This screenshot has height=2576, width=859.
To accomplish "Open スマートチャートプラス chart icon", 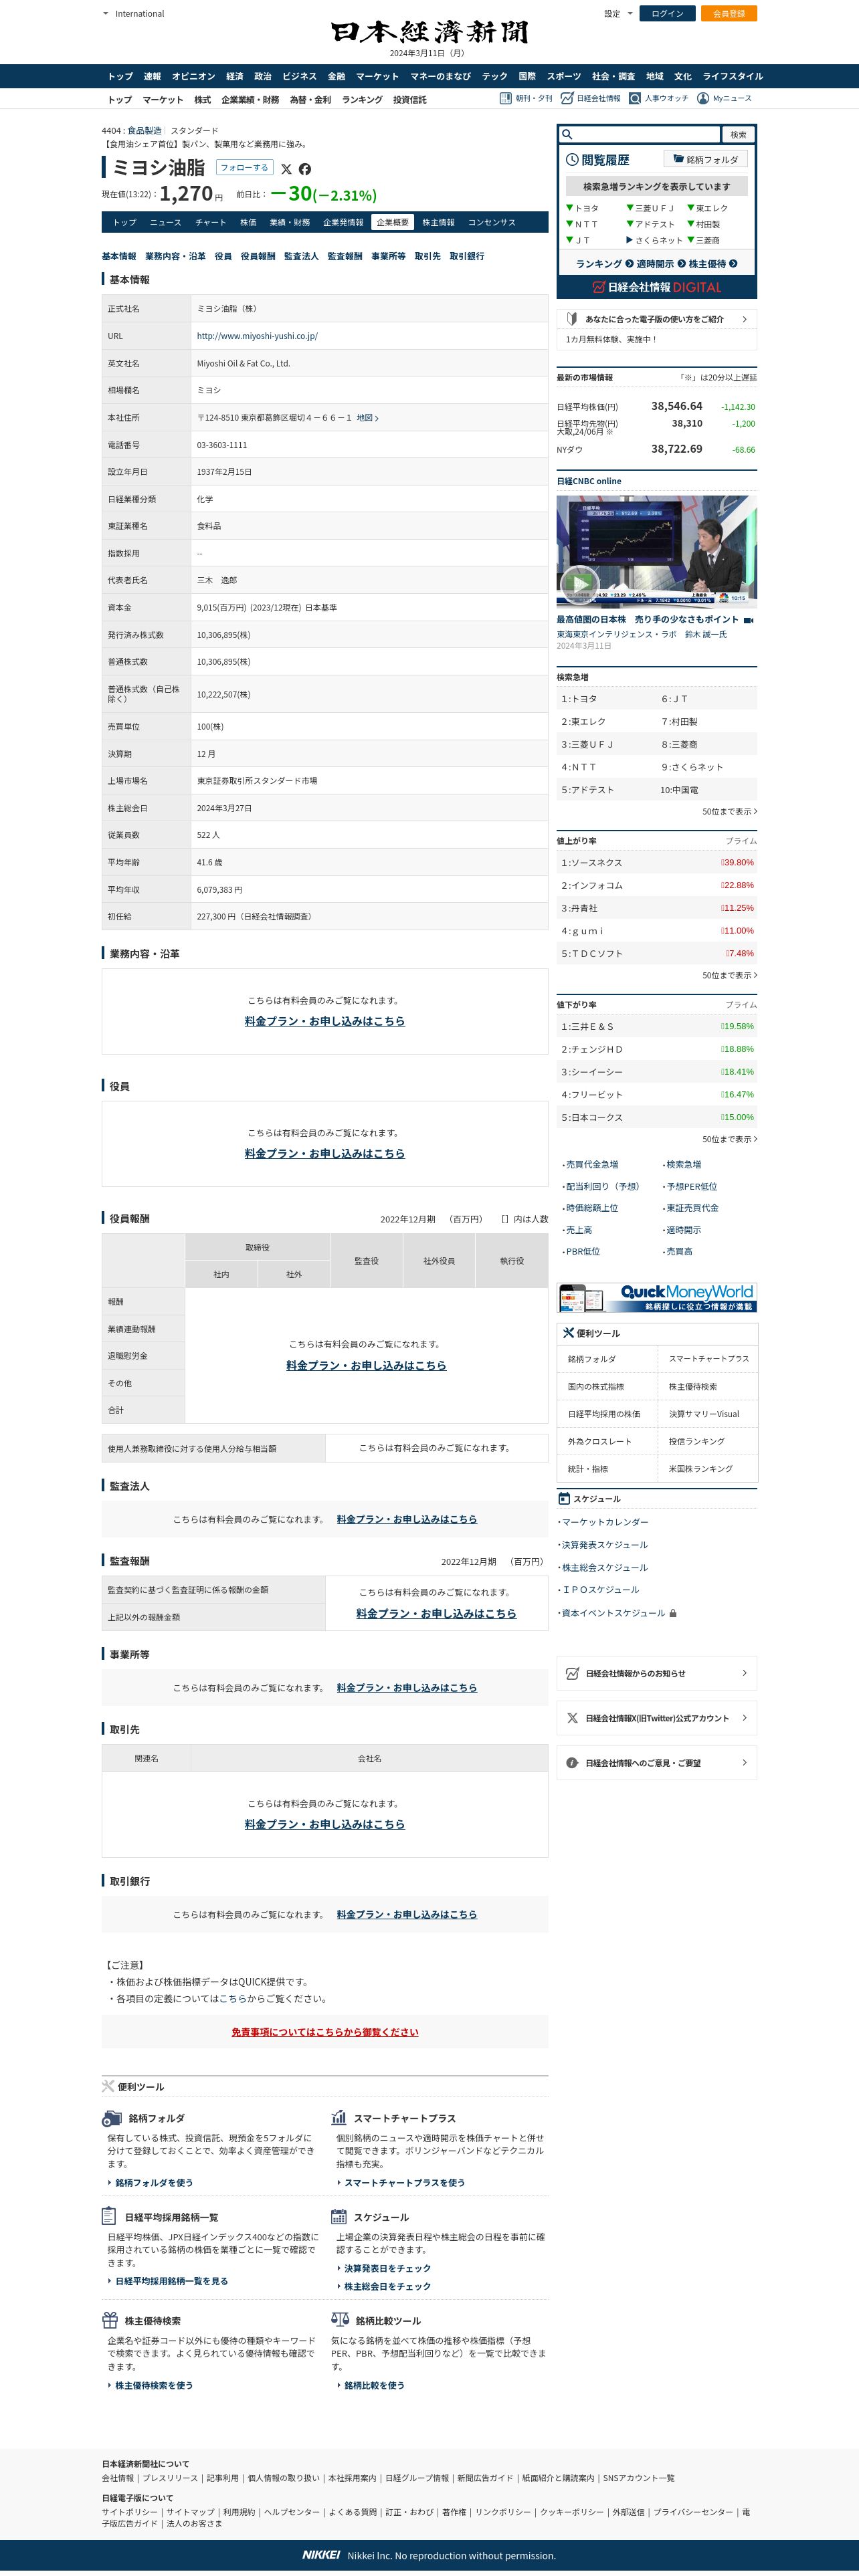I will [x=340, y=2117].
